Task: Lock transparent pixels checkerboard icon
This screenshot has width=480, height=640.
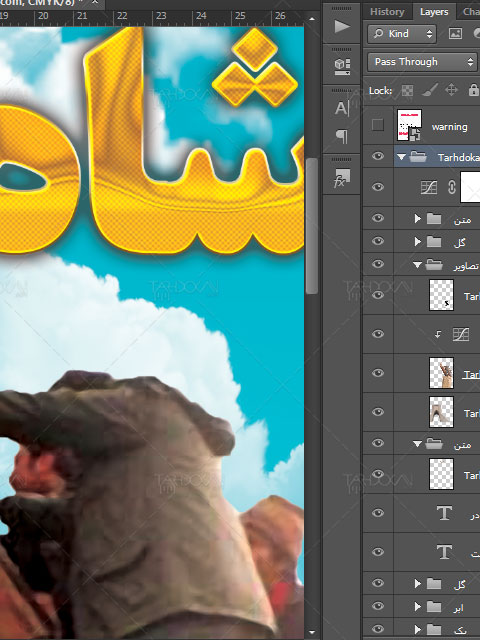Action: 407,90
